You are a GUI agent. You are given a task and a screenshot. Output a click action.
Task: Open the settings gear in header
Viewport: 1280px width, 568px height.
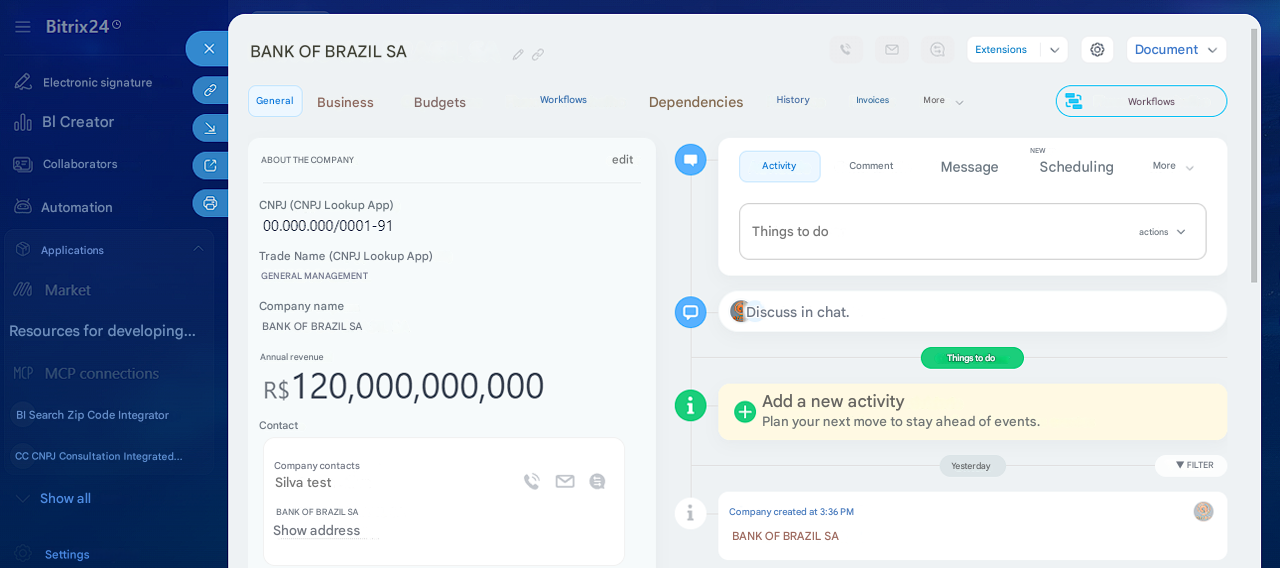point(1097,50)
